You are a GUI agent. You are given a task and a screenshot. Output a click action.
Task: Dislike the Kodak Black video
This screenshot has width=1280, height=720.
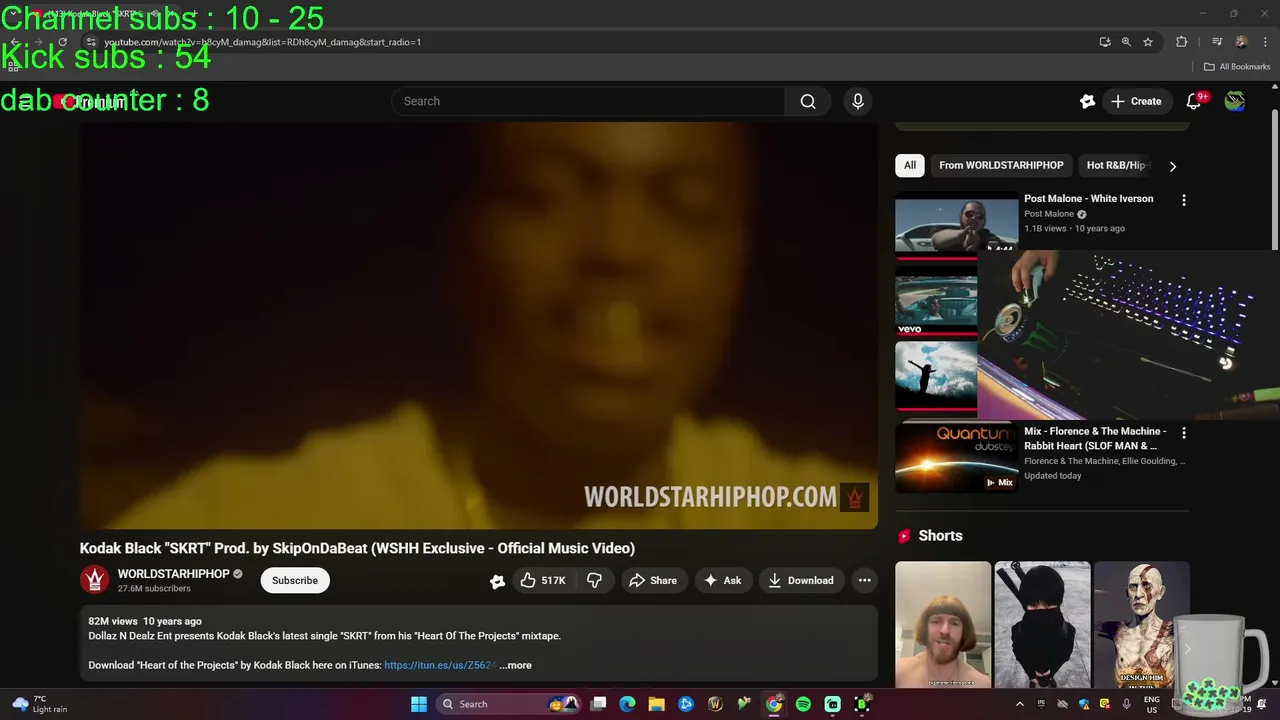tap(594, 580)
